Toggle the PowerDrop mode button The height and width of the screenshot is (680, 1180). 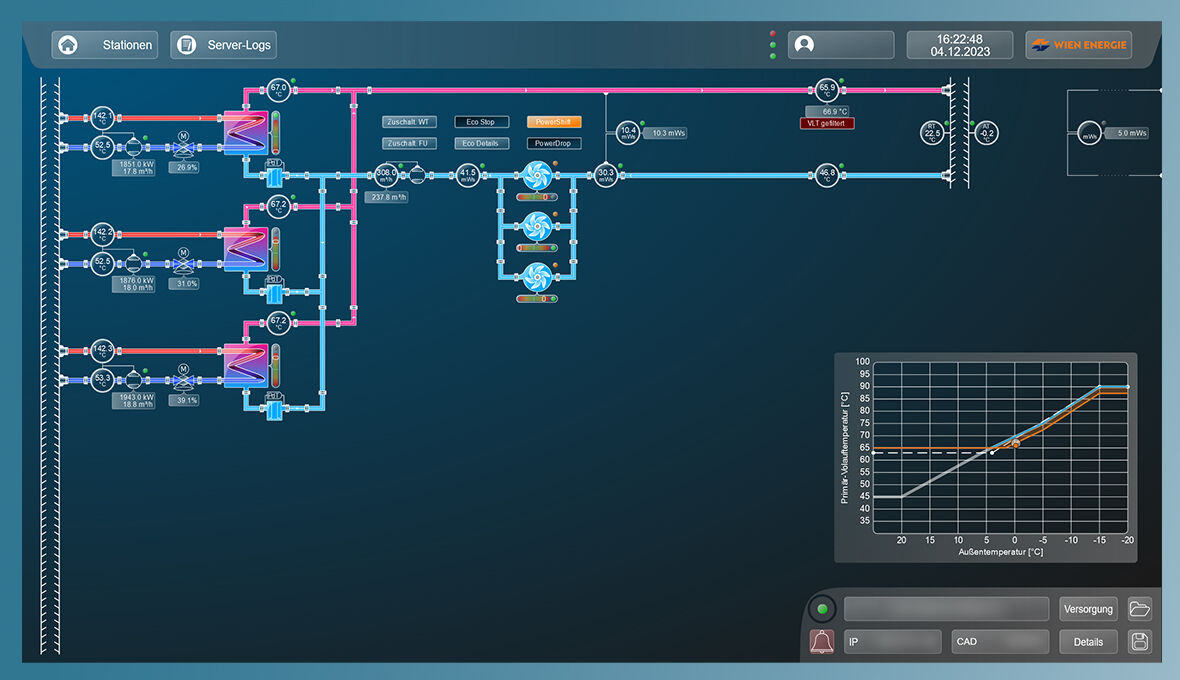(x=554, y=143)
